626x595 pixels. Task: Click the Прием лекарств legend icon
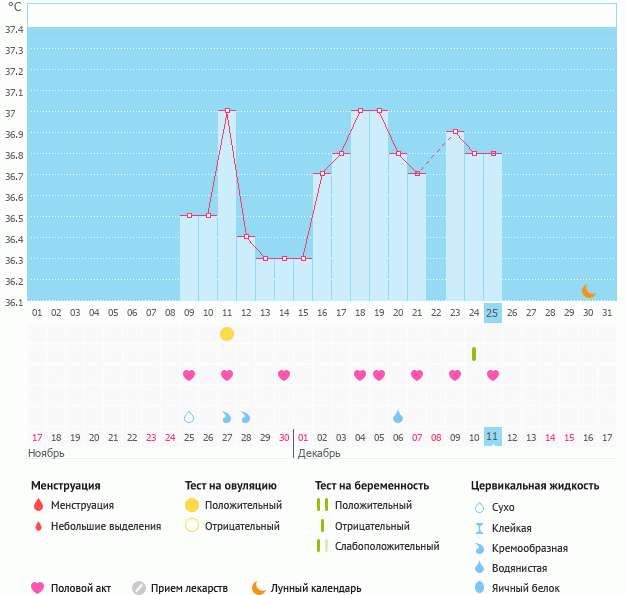tap(139, 588)
